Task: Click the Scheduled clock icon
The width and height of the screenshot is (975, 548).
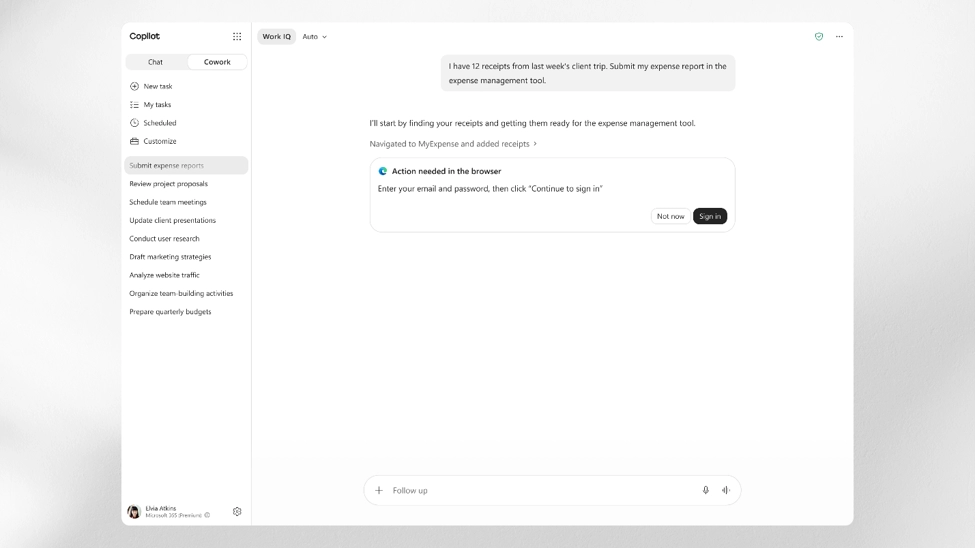Action: point(134,123)
